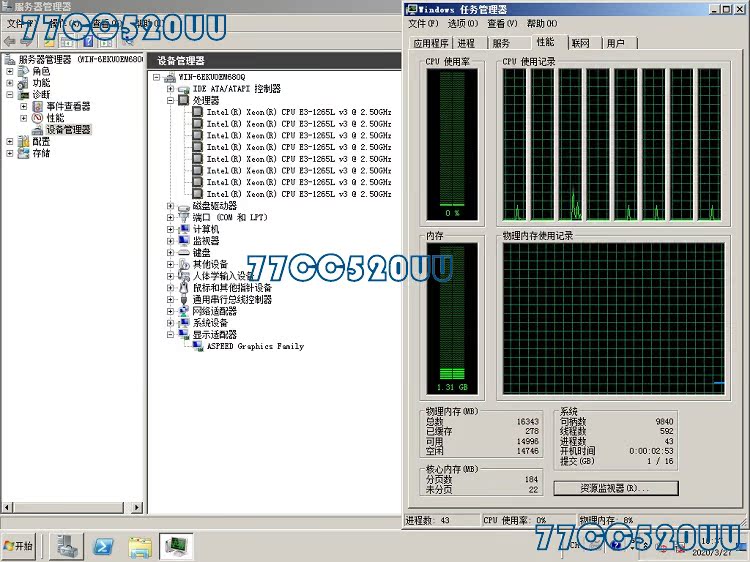Collapse the 诊断 node

[x=10, y=95]
